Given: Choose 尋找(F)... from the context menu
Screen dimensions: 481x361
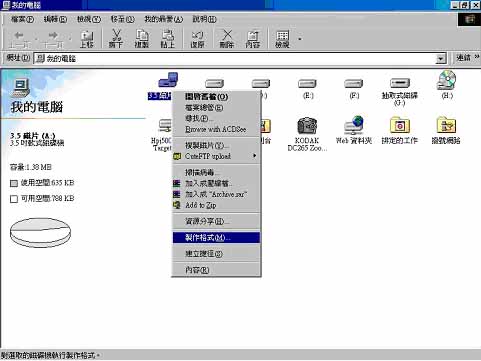Looking at the screenshot, I should pos(216,118).
